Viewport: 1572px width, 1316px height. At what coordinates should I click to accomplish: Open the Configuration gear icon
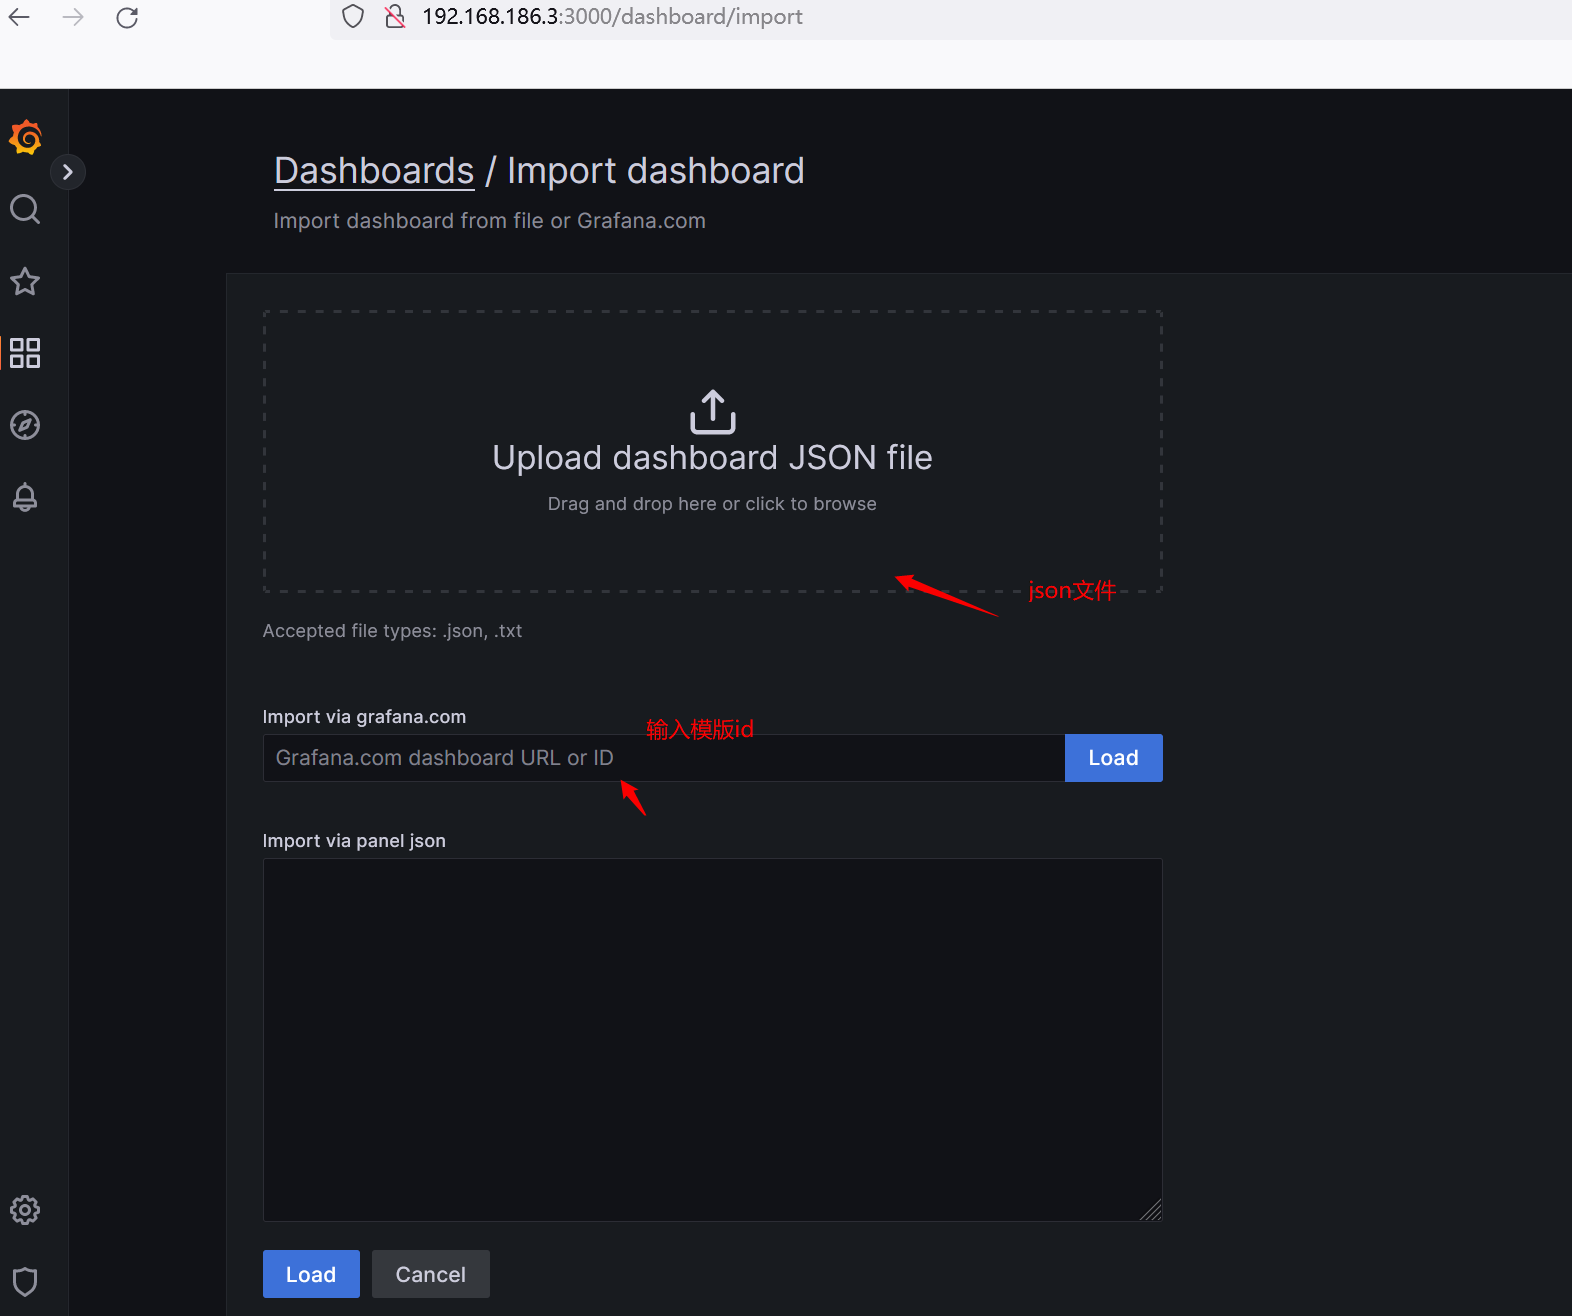coord(25,1210)
